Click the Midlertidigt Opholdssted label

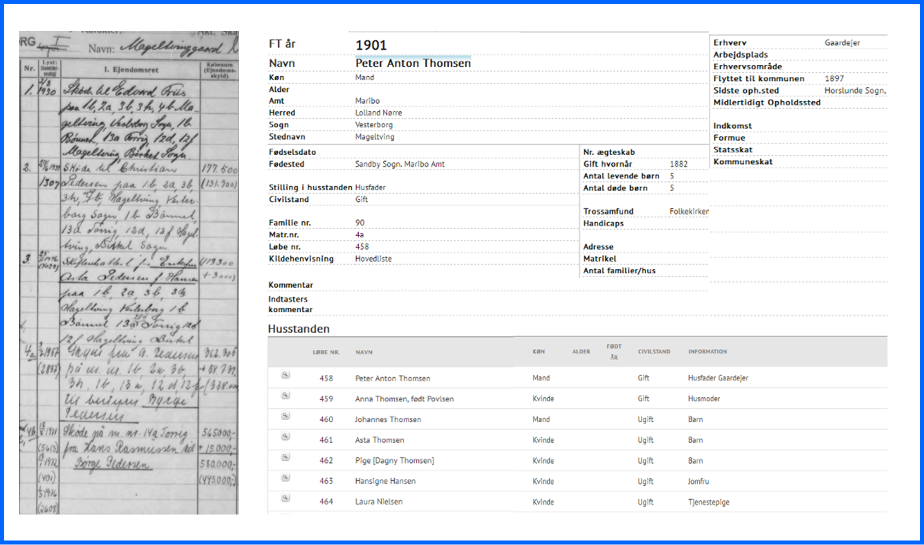tap(767, 103)
